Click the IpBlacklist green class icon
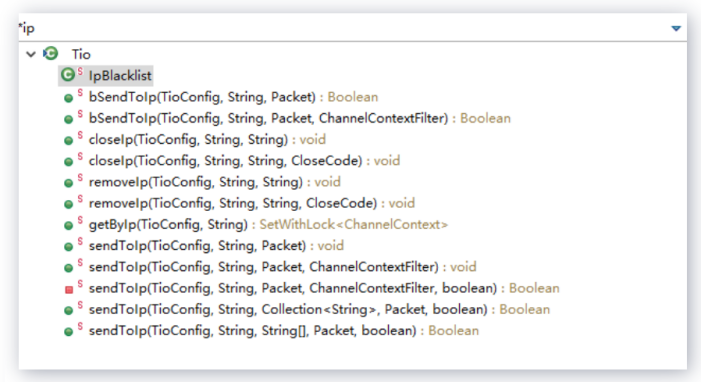702x382 pixels. 68,75
